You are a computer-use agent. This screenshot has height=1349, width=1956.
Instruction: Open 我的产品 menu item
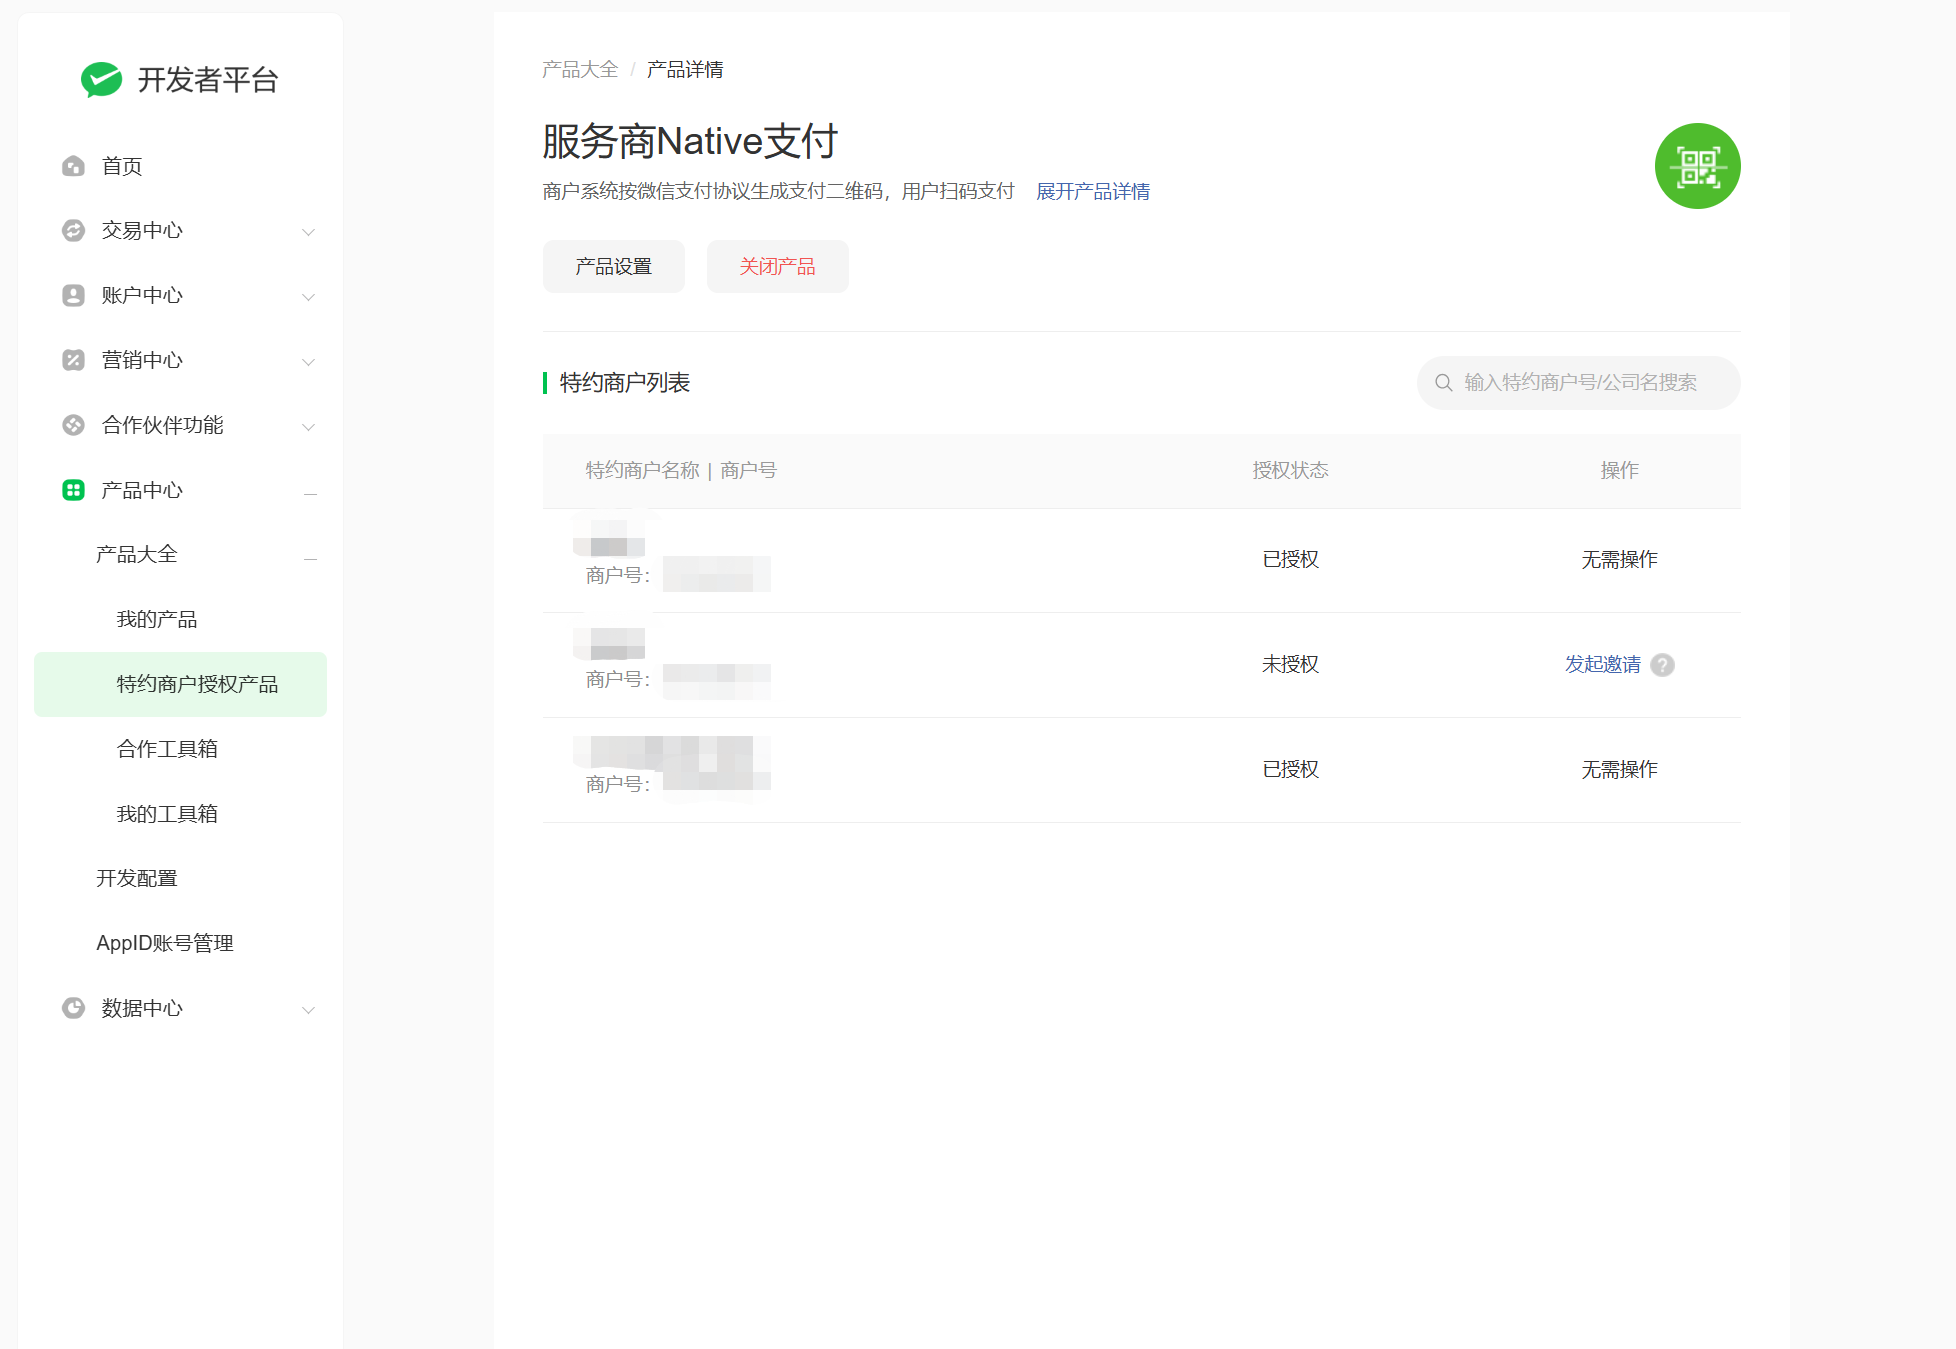[157, 619]
